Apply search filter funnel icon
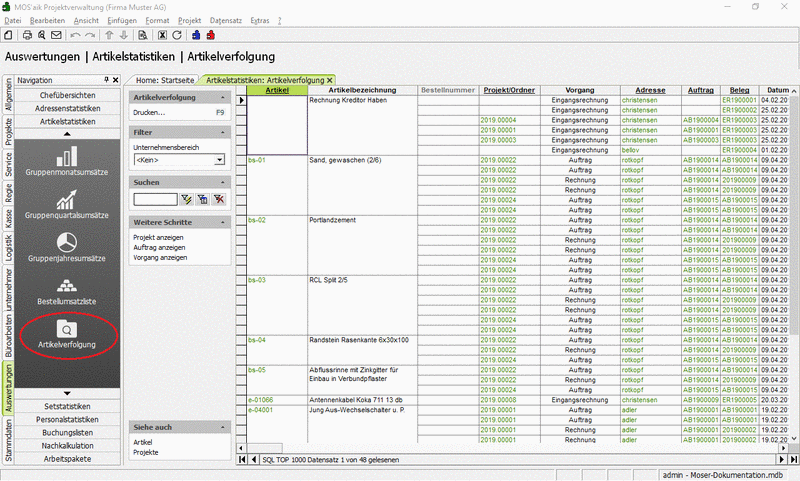The image size is (800, 481). click(x=186, y=199)
